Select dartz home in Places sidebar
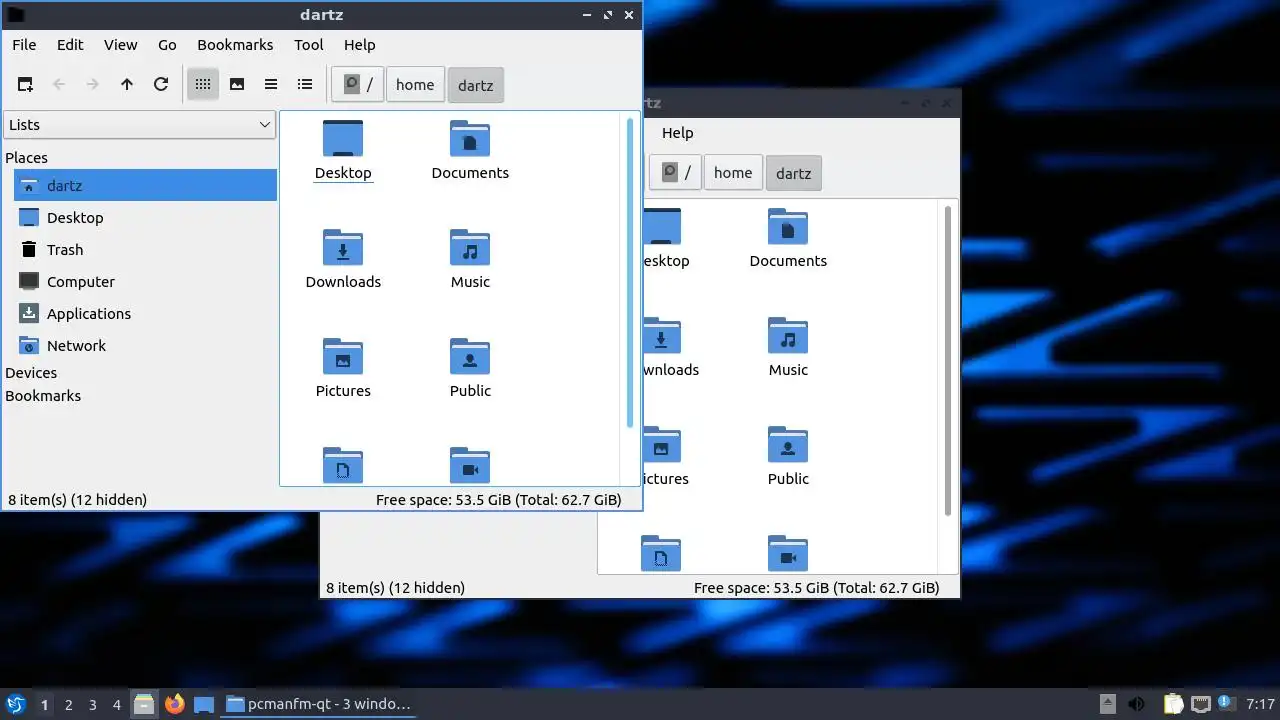Screen dimensions: 1280x720 click(x=145, y=186)
